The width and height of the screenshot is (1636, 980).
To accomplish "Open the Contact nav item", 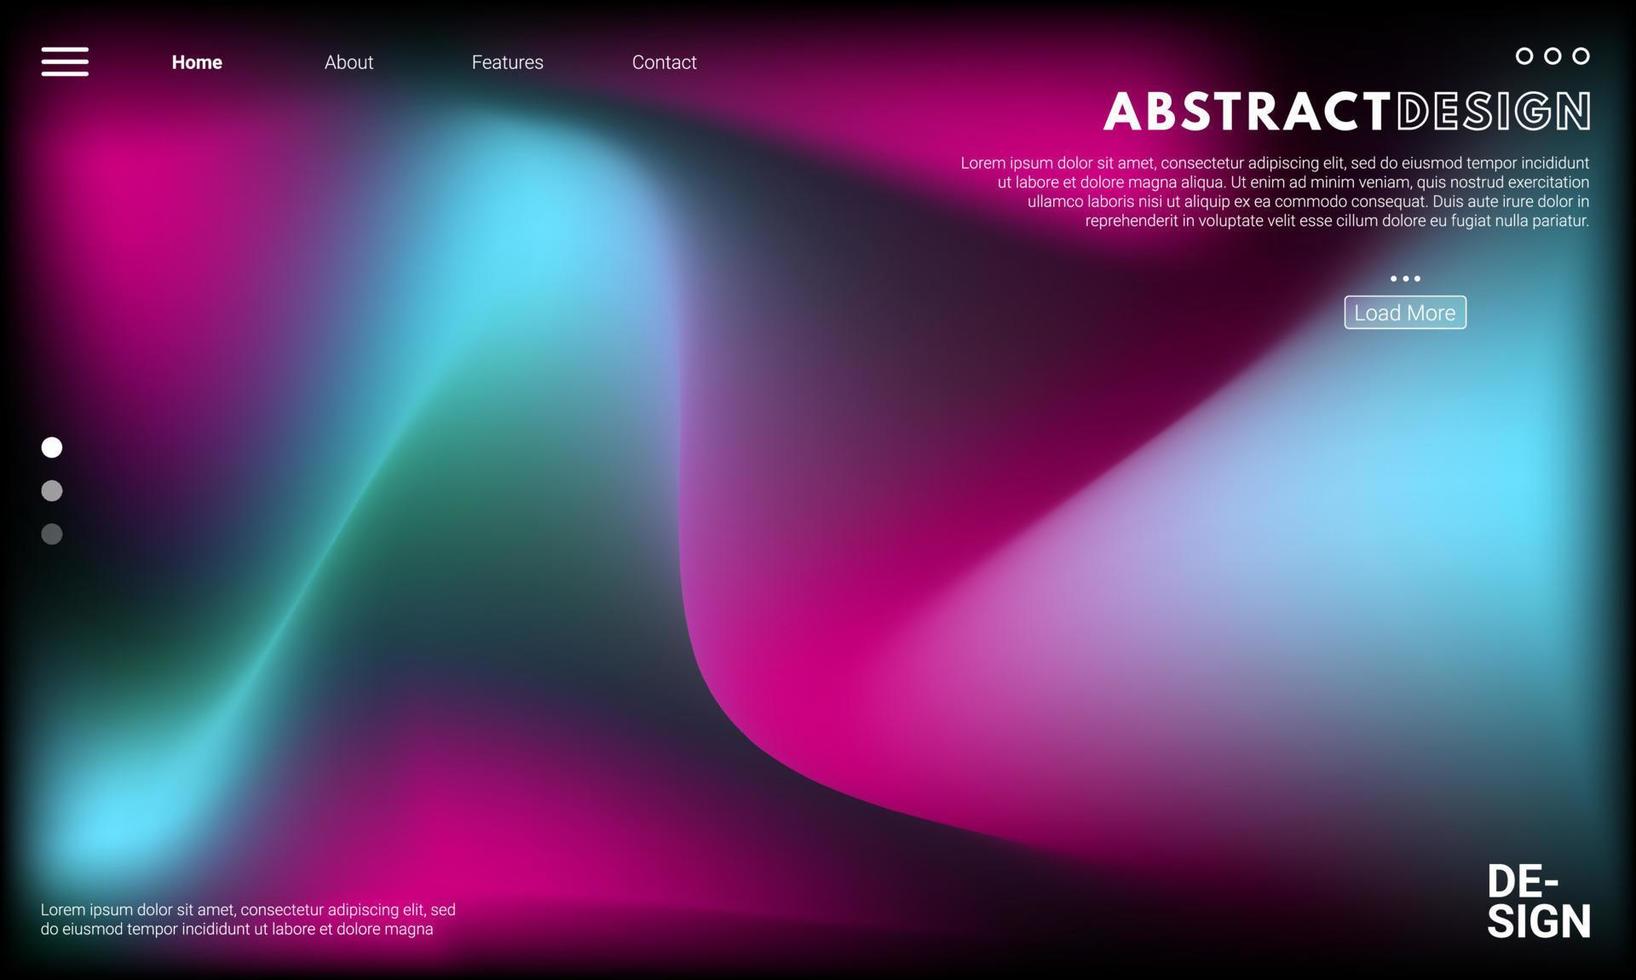I will (x=664, y=62).
